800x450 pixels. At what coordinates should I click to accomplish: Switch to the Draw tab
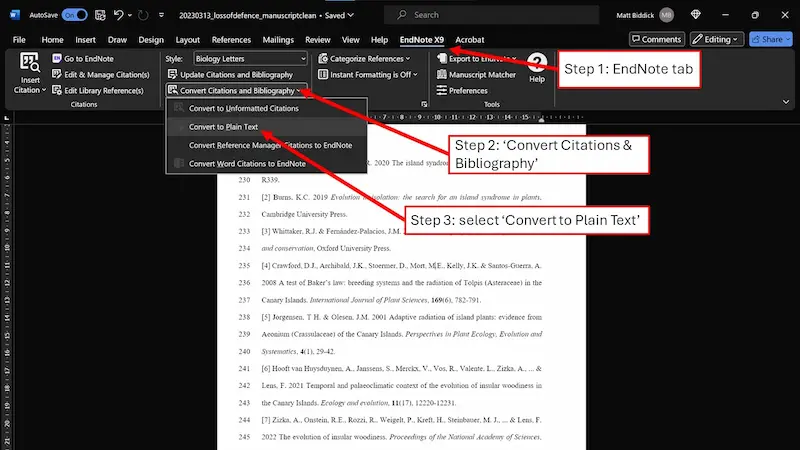(117, 40)
